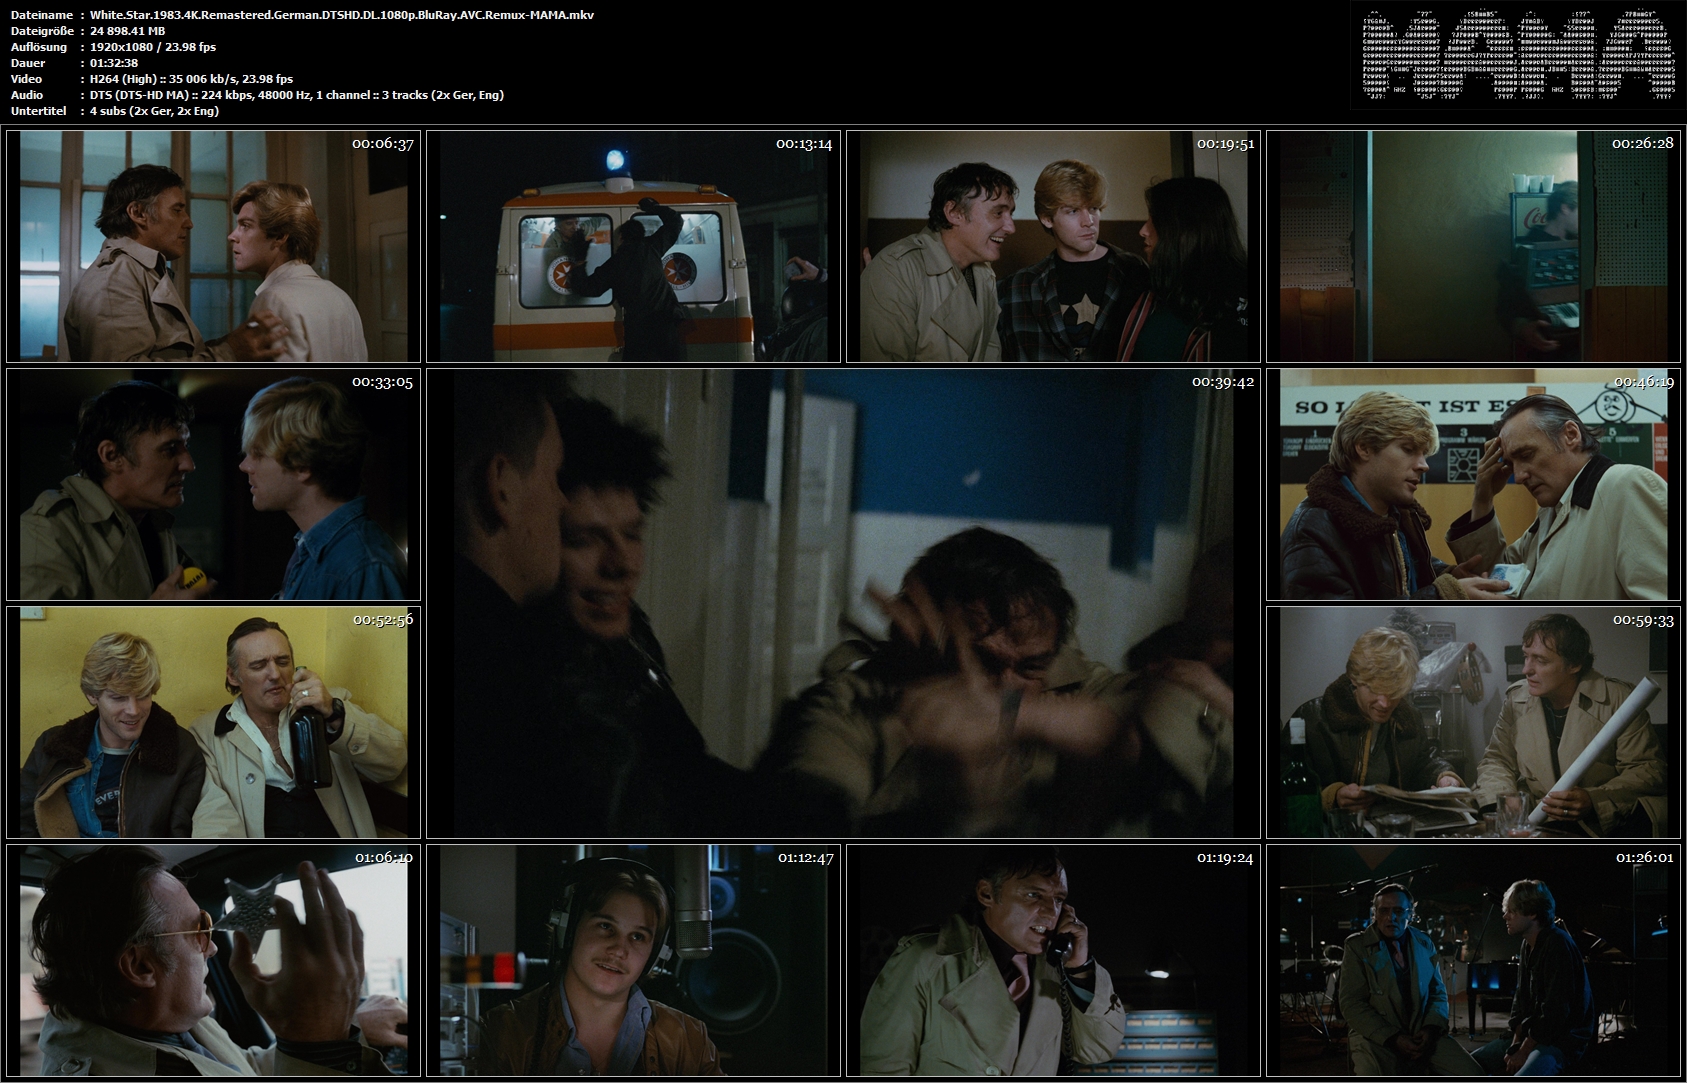The image size is (1687, 1083).
Task: Click the H264 (High) video codec line
Action: pos(191,79)
